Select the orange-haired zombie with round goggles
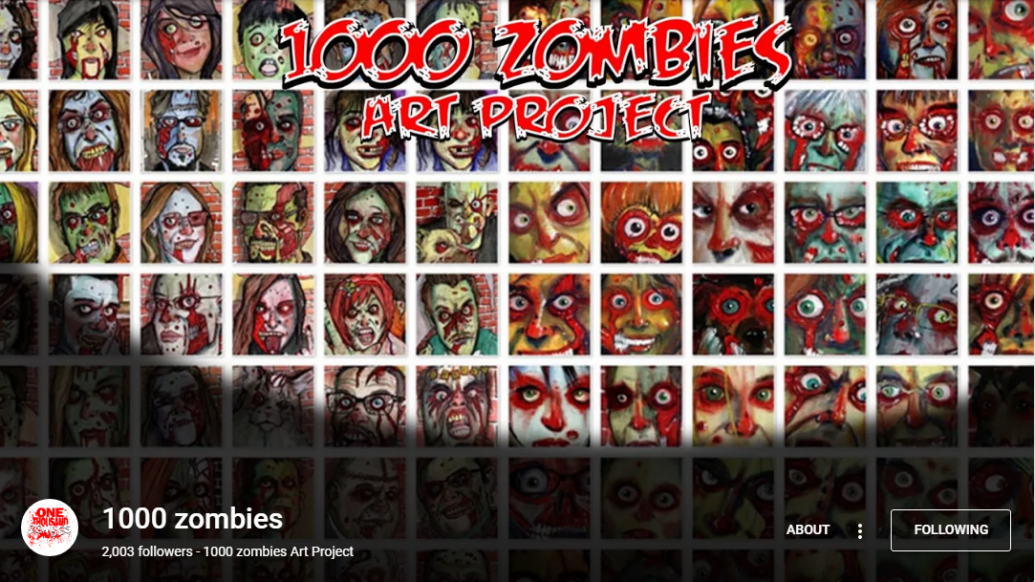 click(x=641, y=222)
